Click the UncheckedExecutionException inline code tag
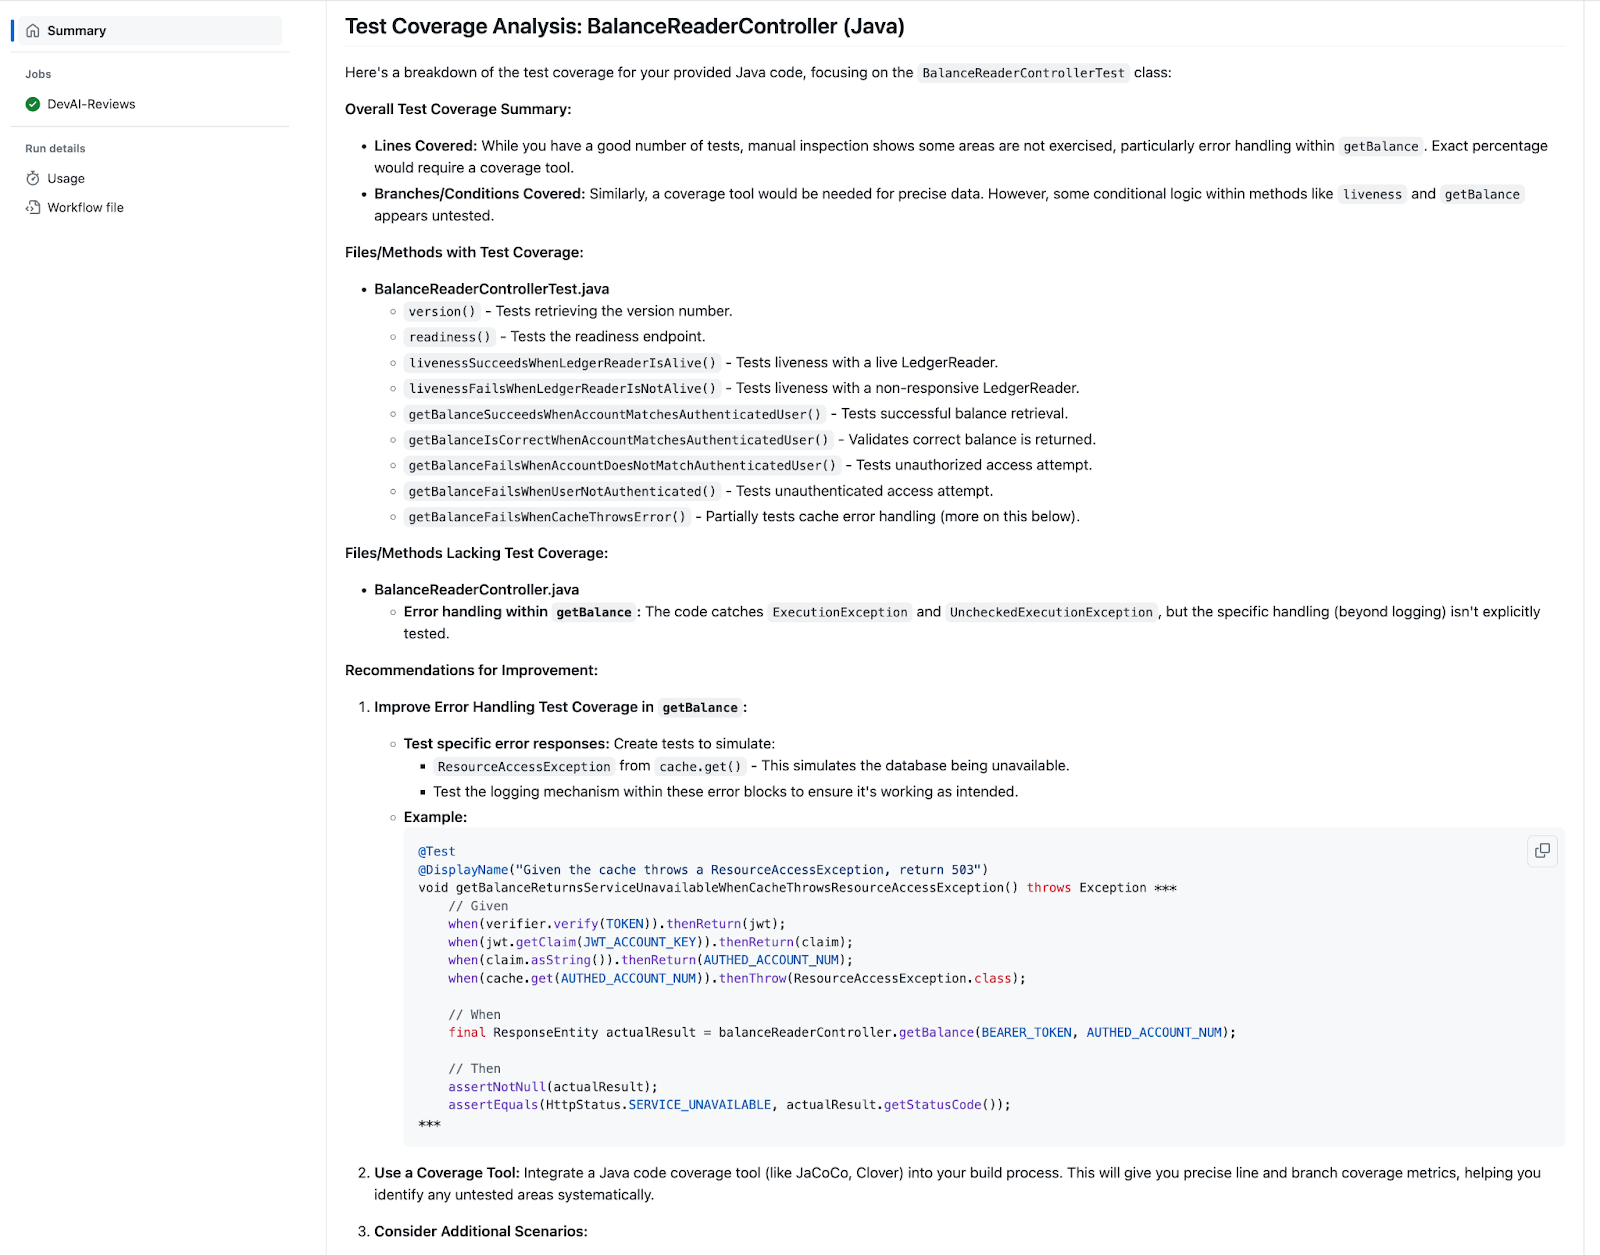1600x1255 pixels. click(1051, 612)
